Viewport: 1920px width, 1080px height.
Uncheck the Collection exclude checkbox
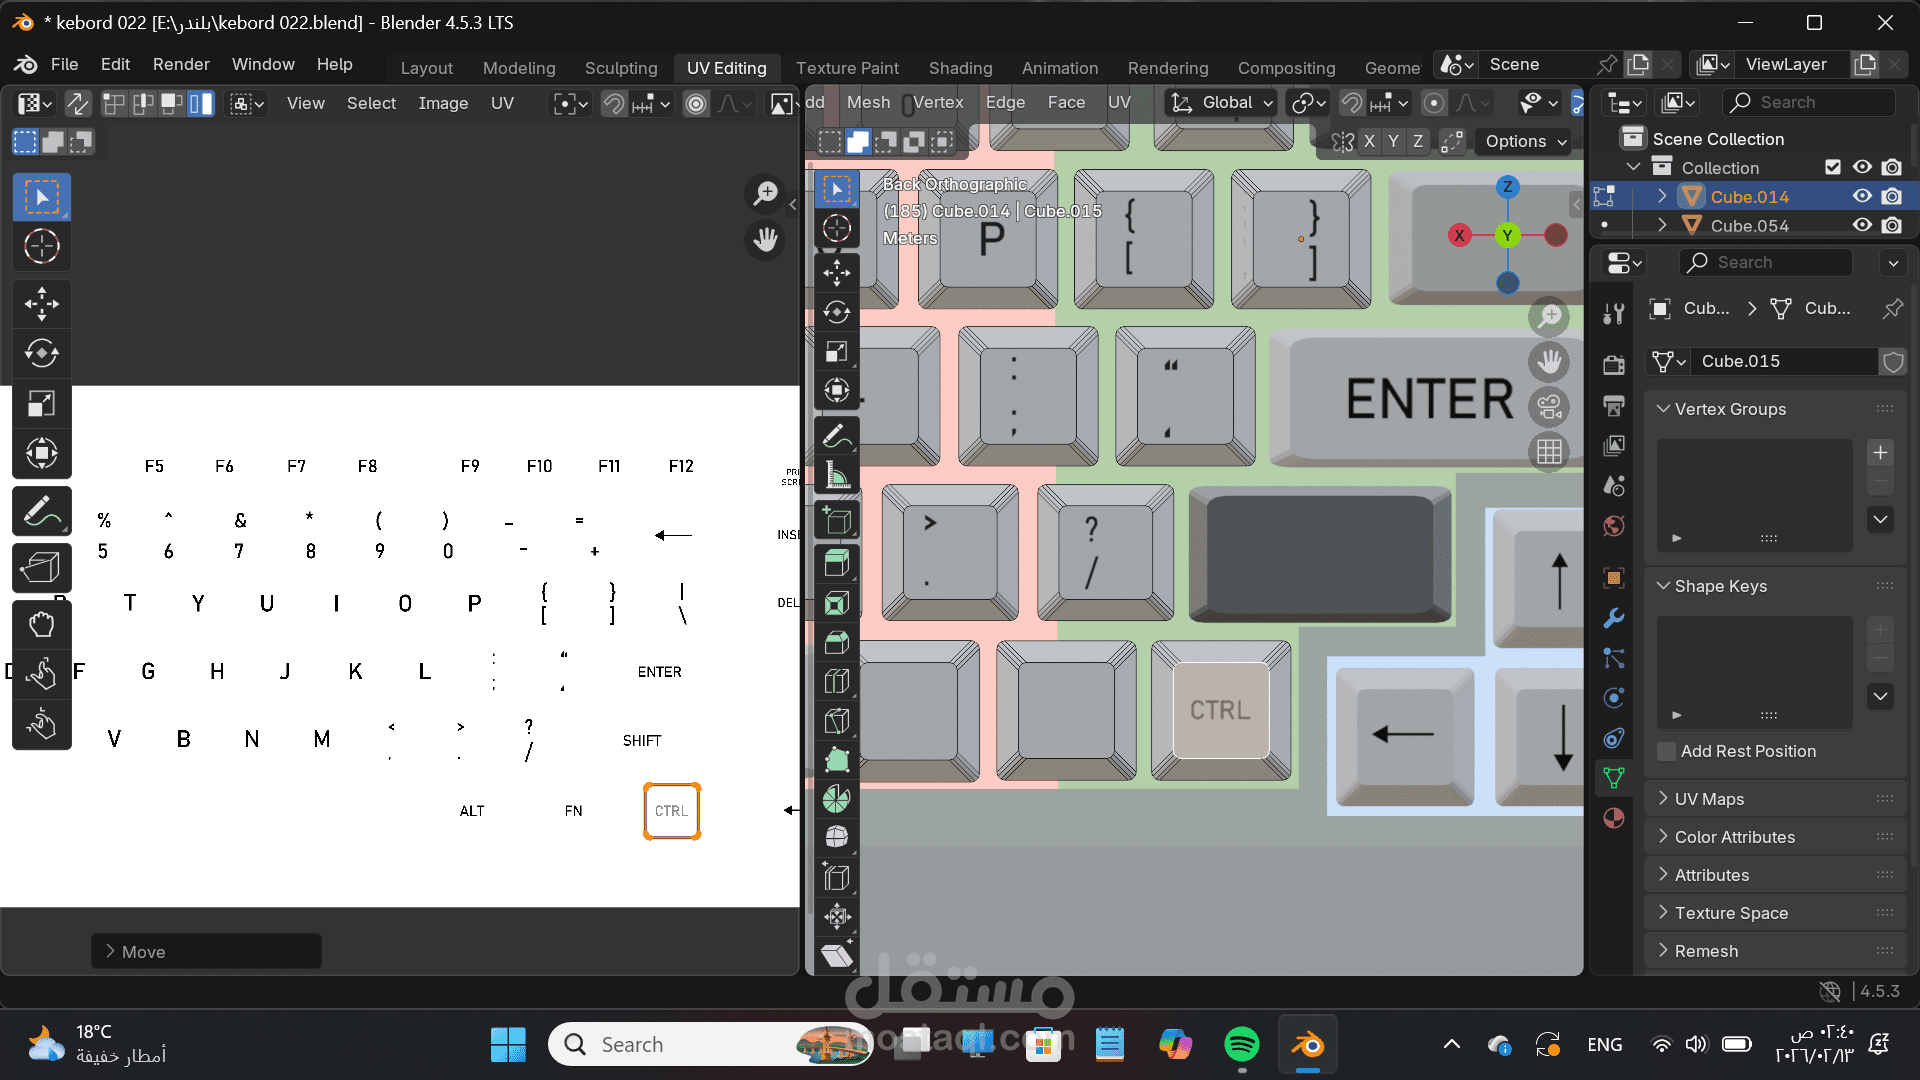coord(1832,167)
